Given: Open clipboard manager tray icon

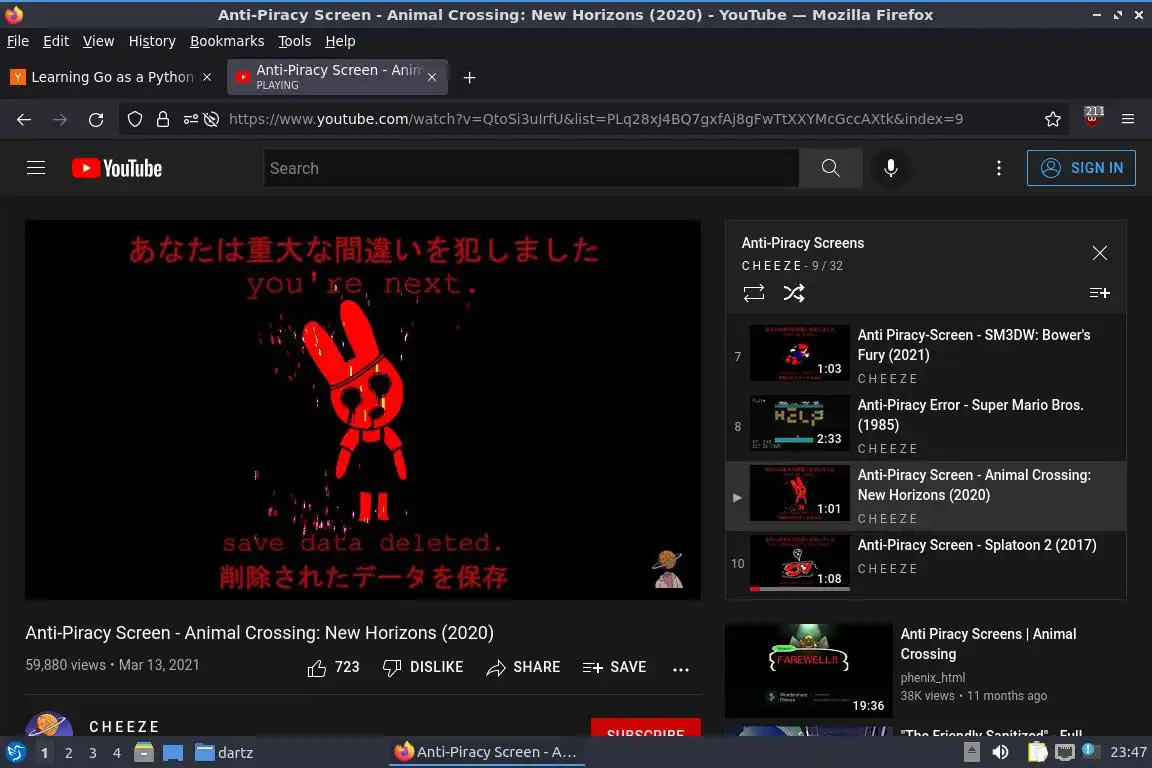Looking at the screenshot, I should 1037,752.
